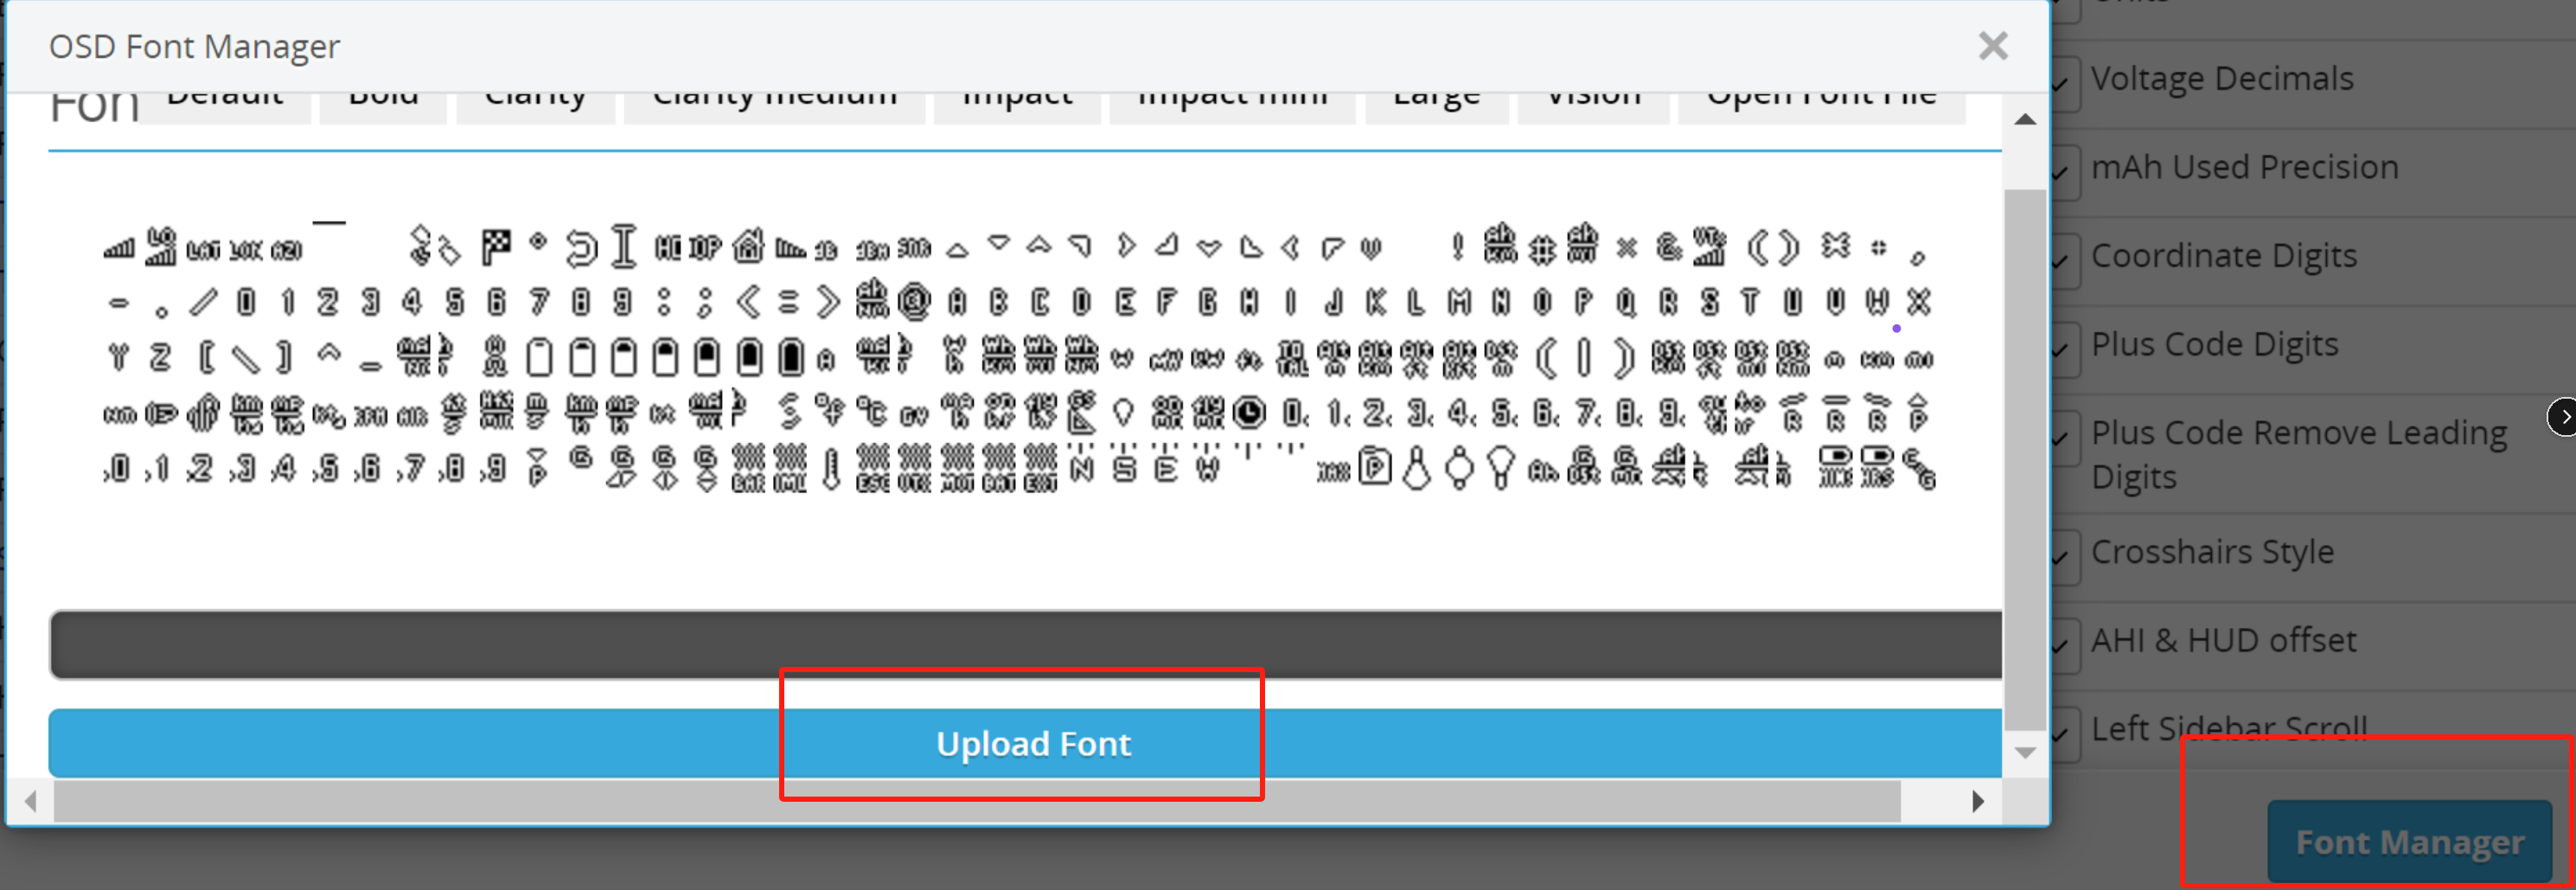Click Open Font File button
The height and width of the screenshot is (890, 2576).
coord(1821,107)
